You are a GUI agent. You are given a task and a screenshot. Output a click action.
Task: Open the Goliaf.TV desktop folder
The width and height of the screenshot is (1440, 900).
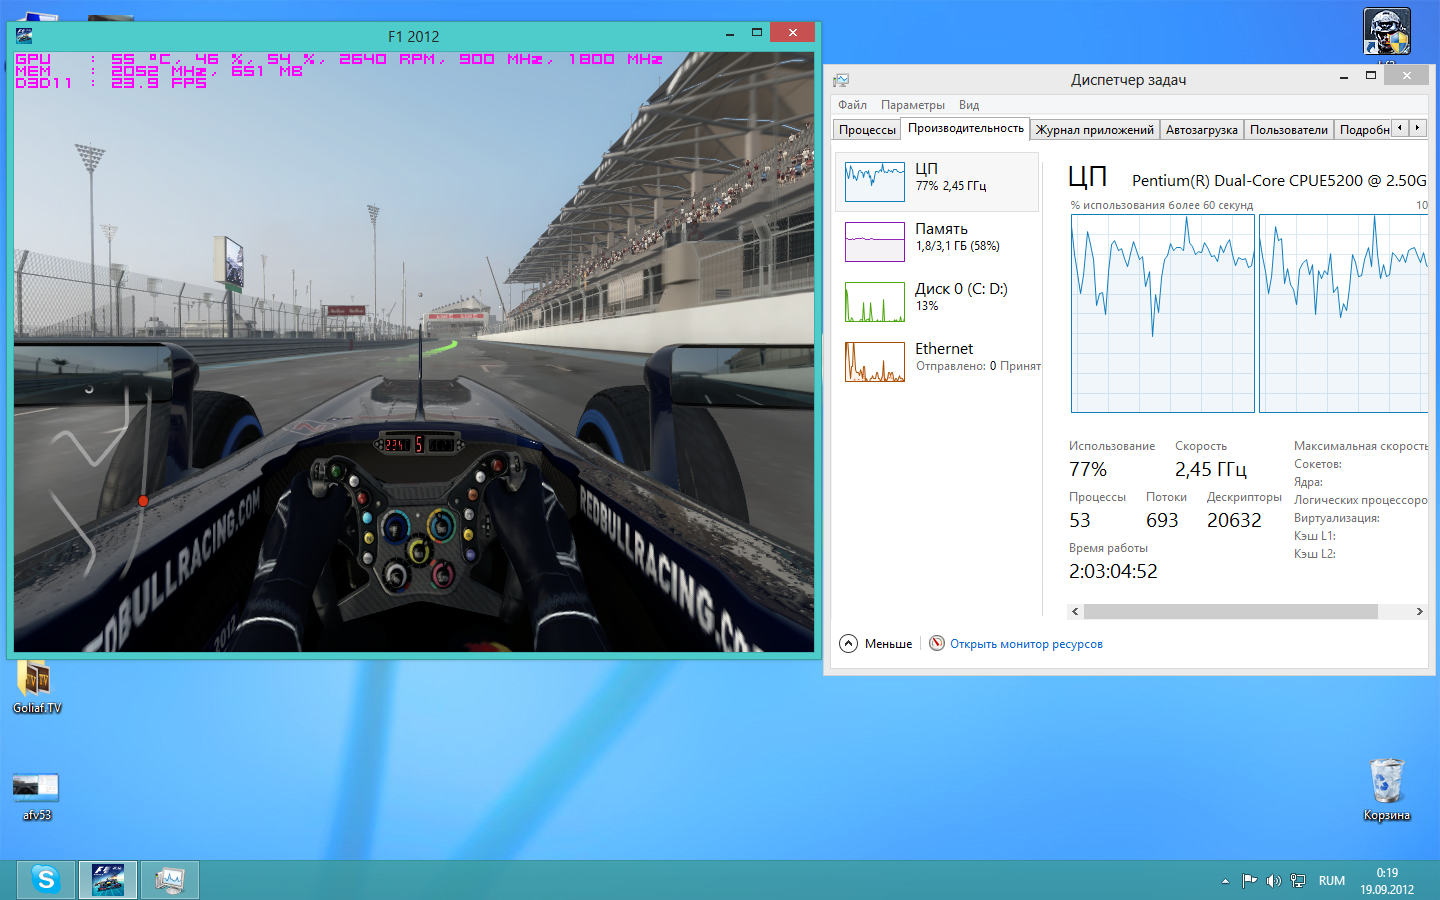coord(37,687)
